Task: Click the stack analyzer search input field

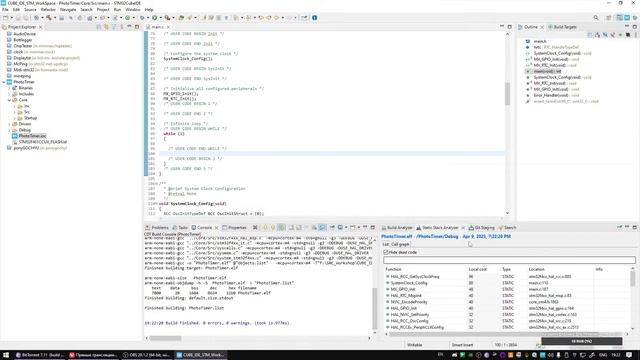Action: pyautogui.click(x=509, y=260)
